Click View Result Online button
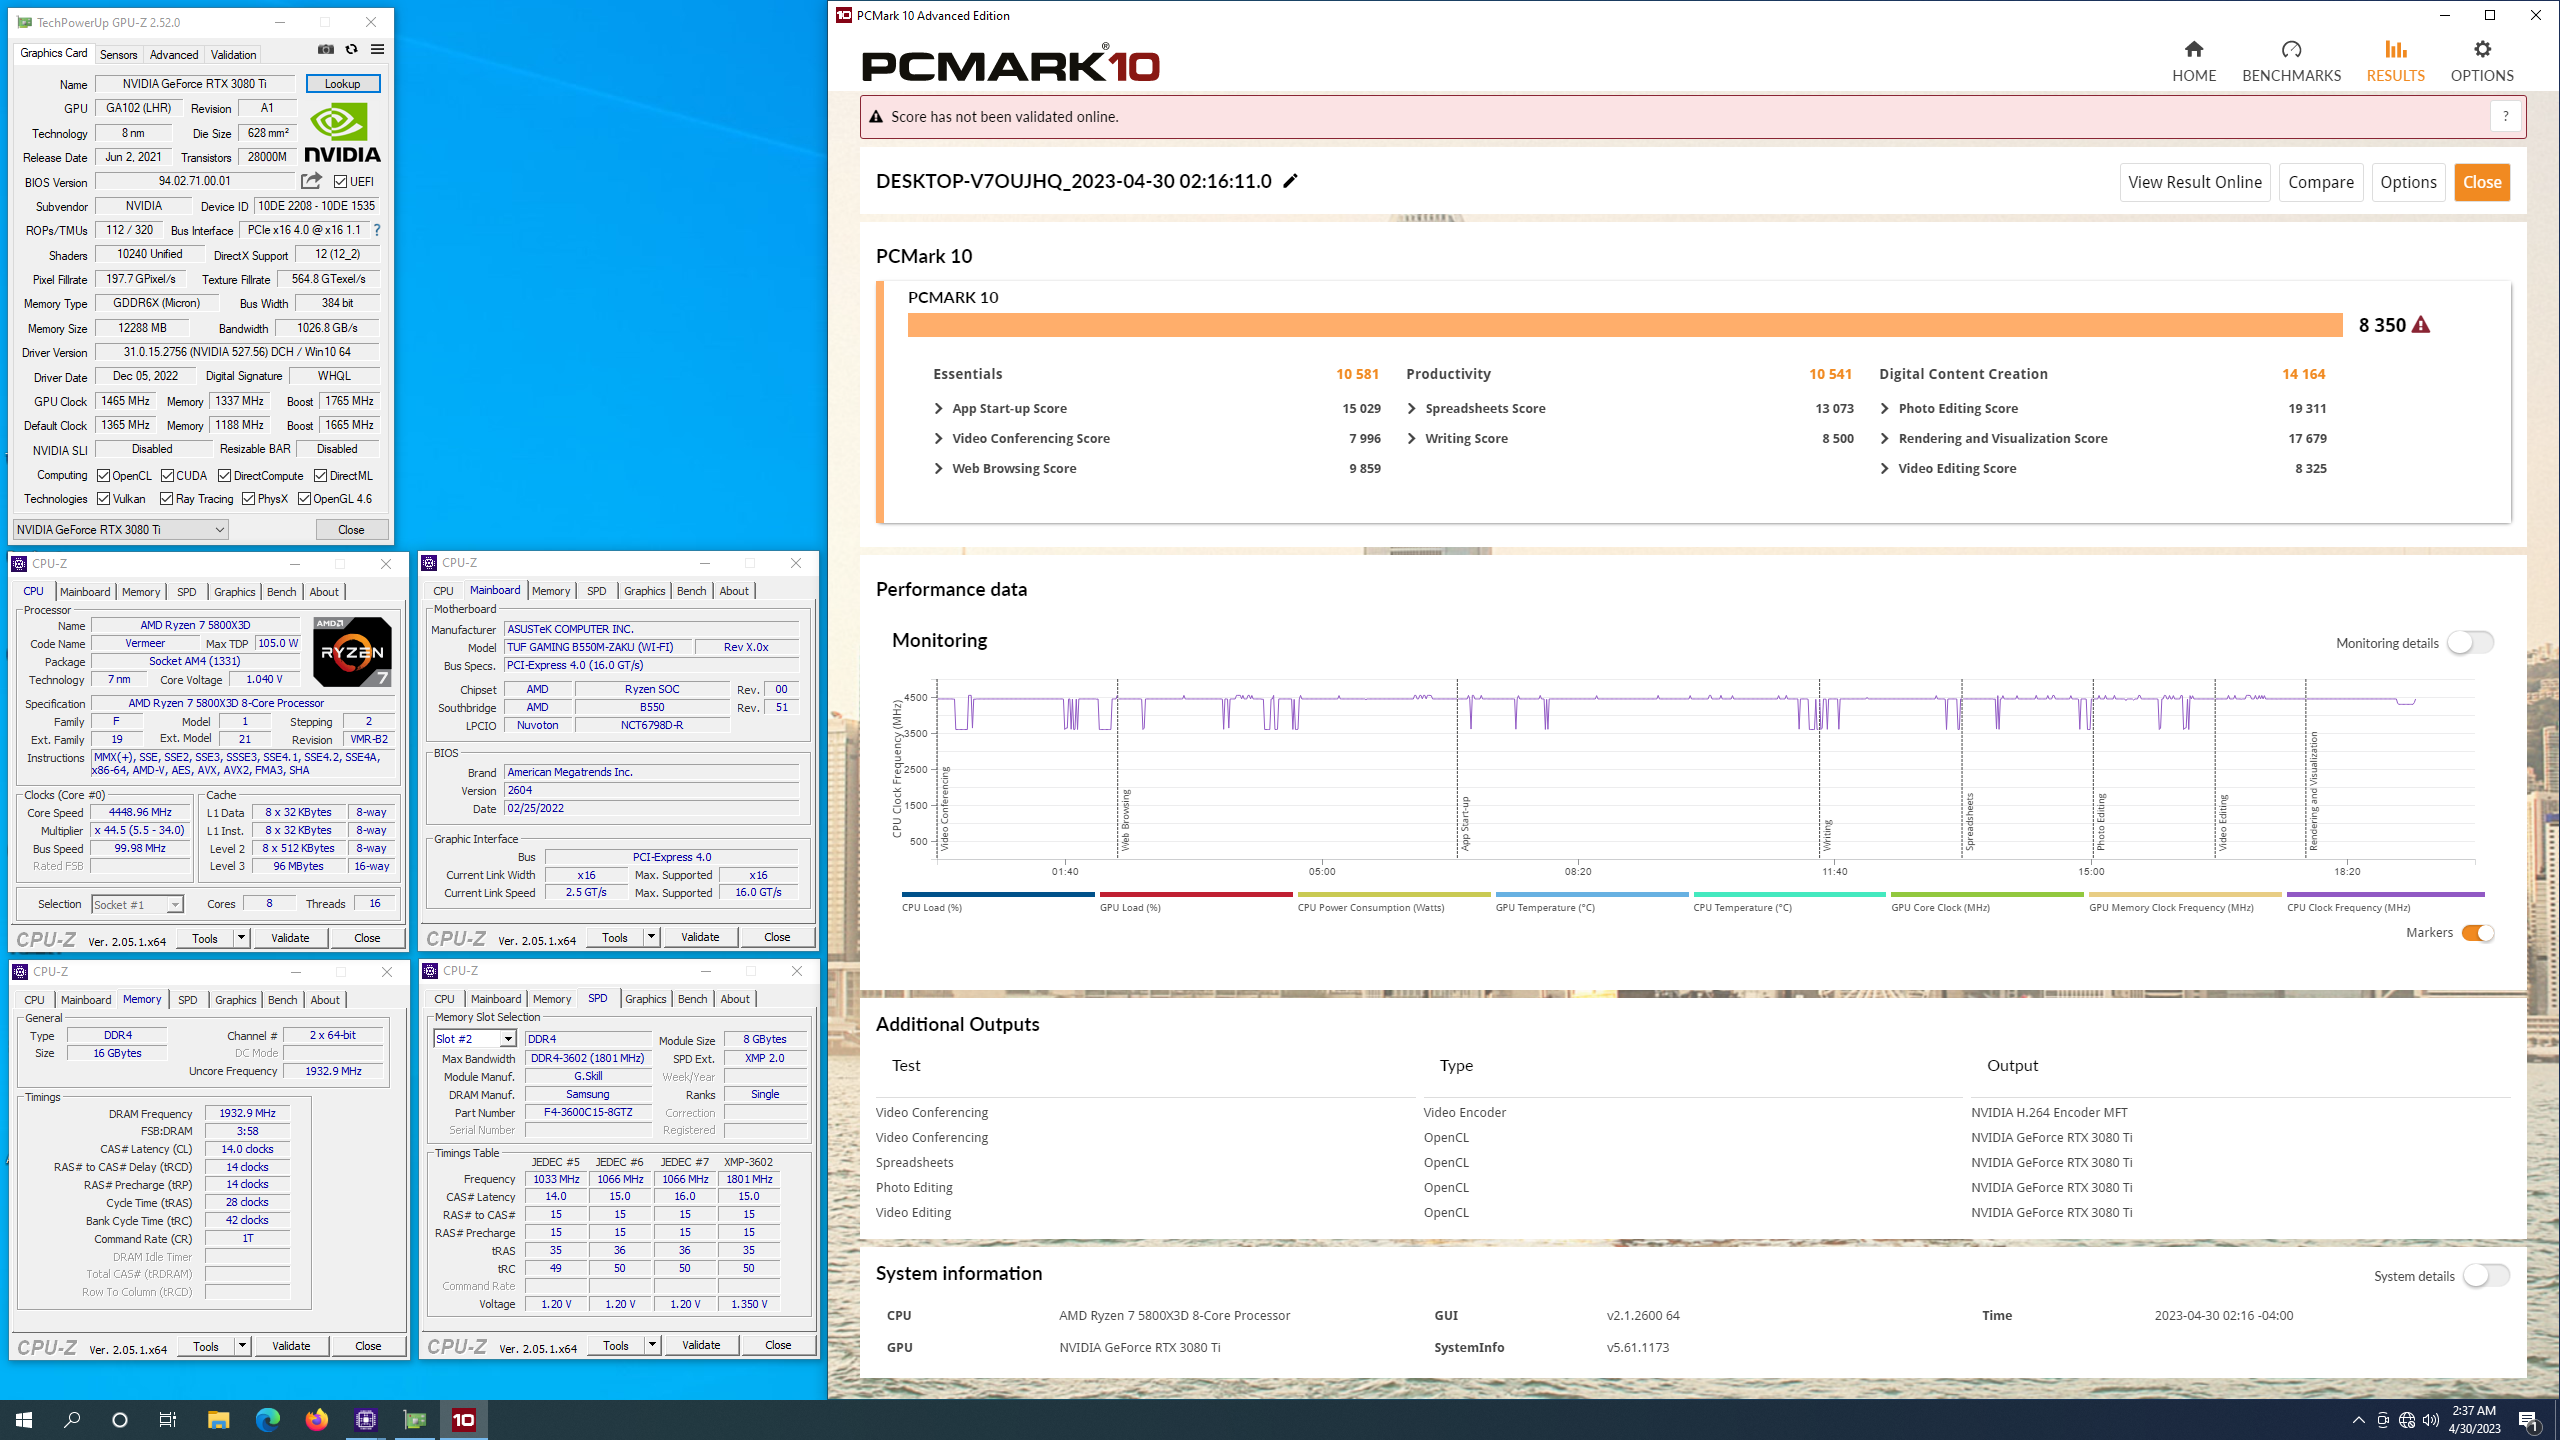Viewport: 2560px width, 1440px height. tap(2195, 182)
